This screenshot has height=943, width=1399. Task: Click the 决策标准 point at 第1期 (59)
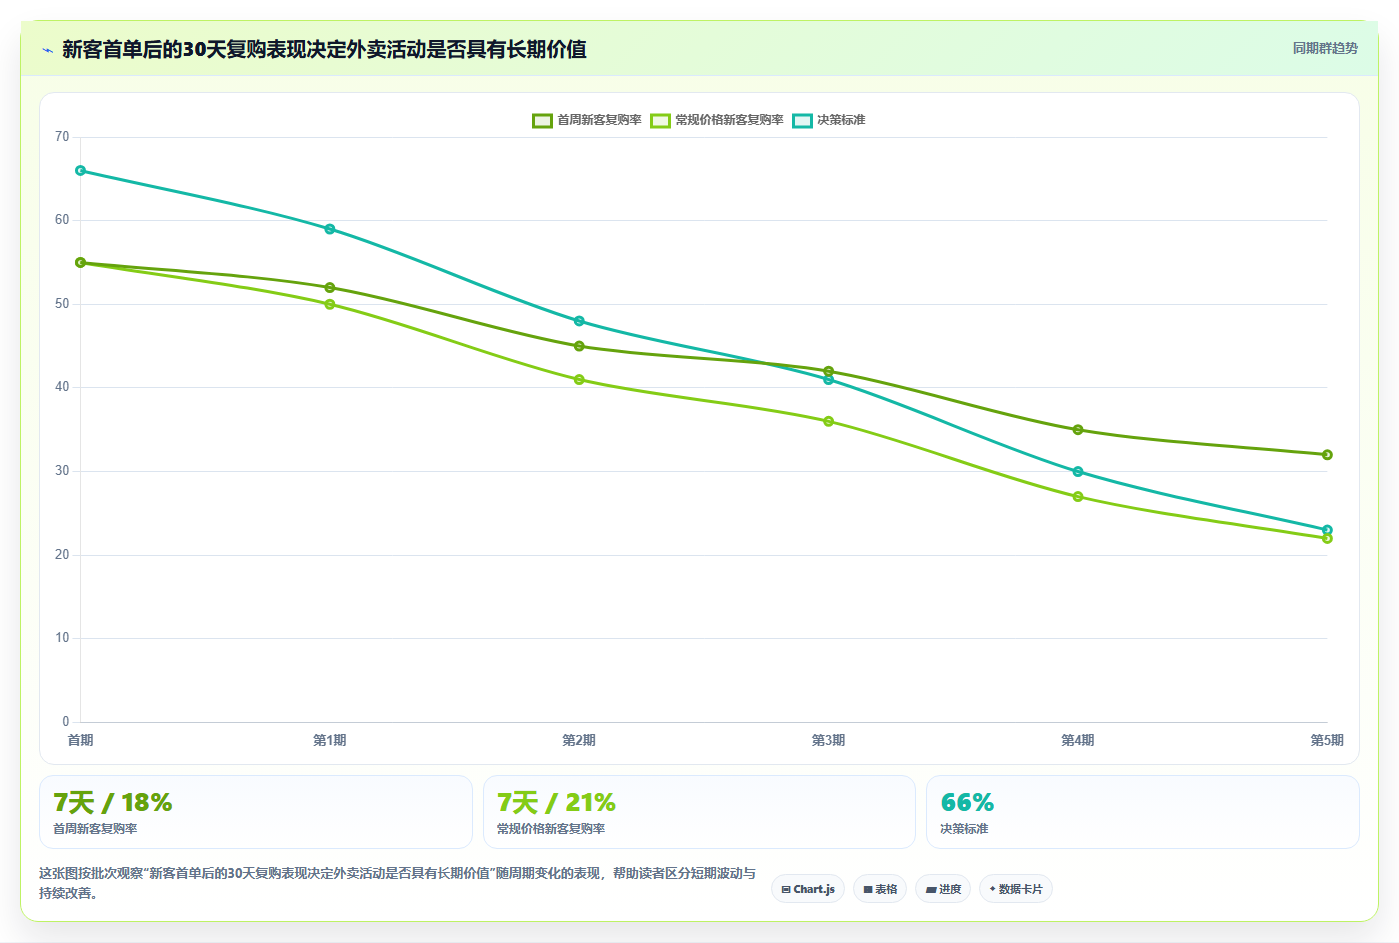[x=330, y=229]
